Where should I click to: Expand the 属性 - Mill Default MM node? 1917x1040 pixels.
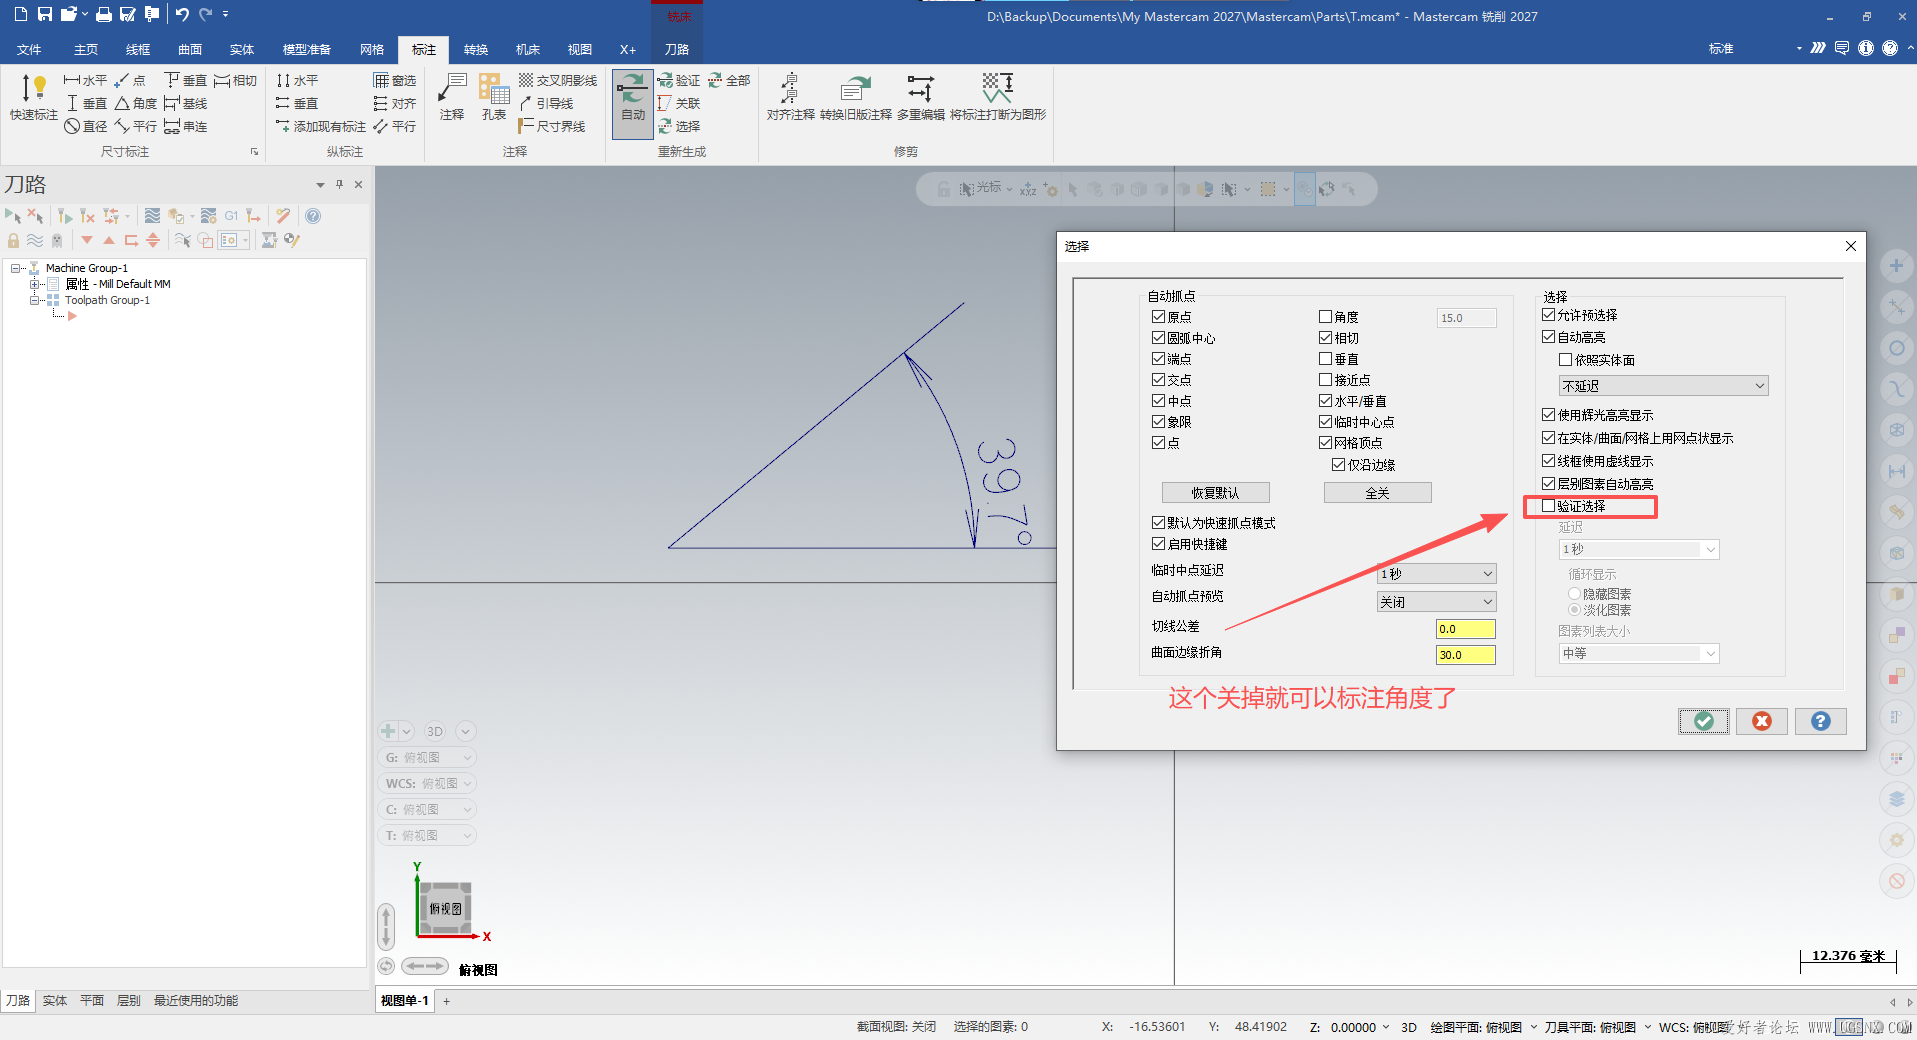click(35, 284)
